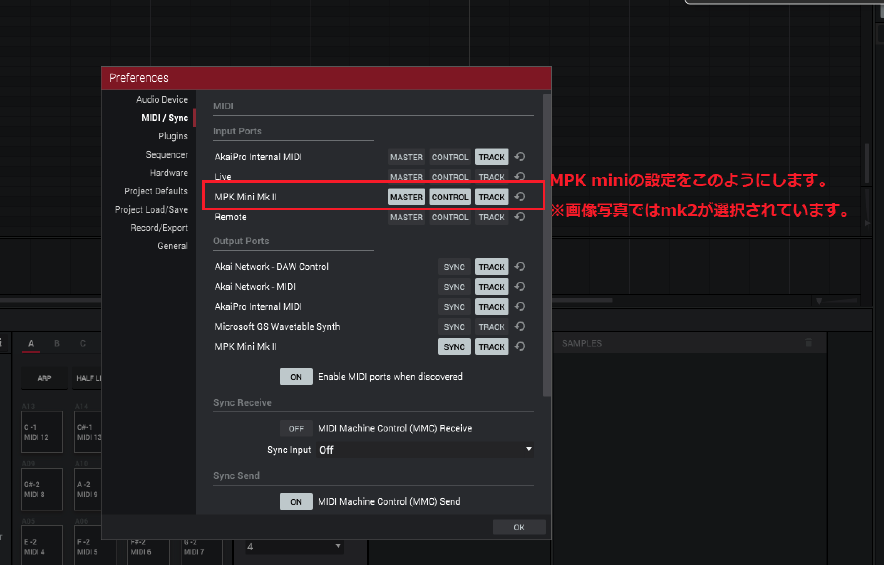Click pad E-2 MIDI 4
The width and height of the screenshot is (884, 565).
(42, 545)
